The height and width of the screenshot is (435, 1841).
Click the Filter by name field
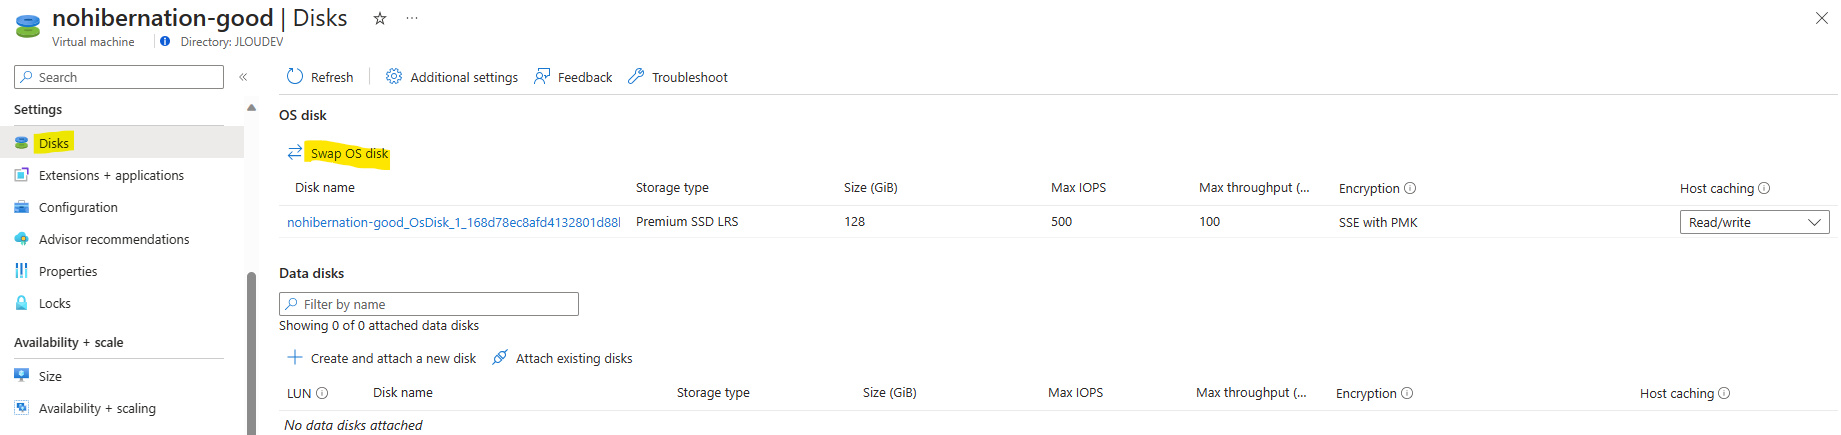pyautogui.click(x=429, y=304)
